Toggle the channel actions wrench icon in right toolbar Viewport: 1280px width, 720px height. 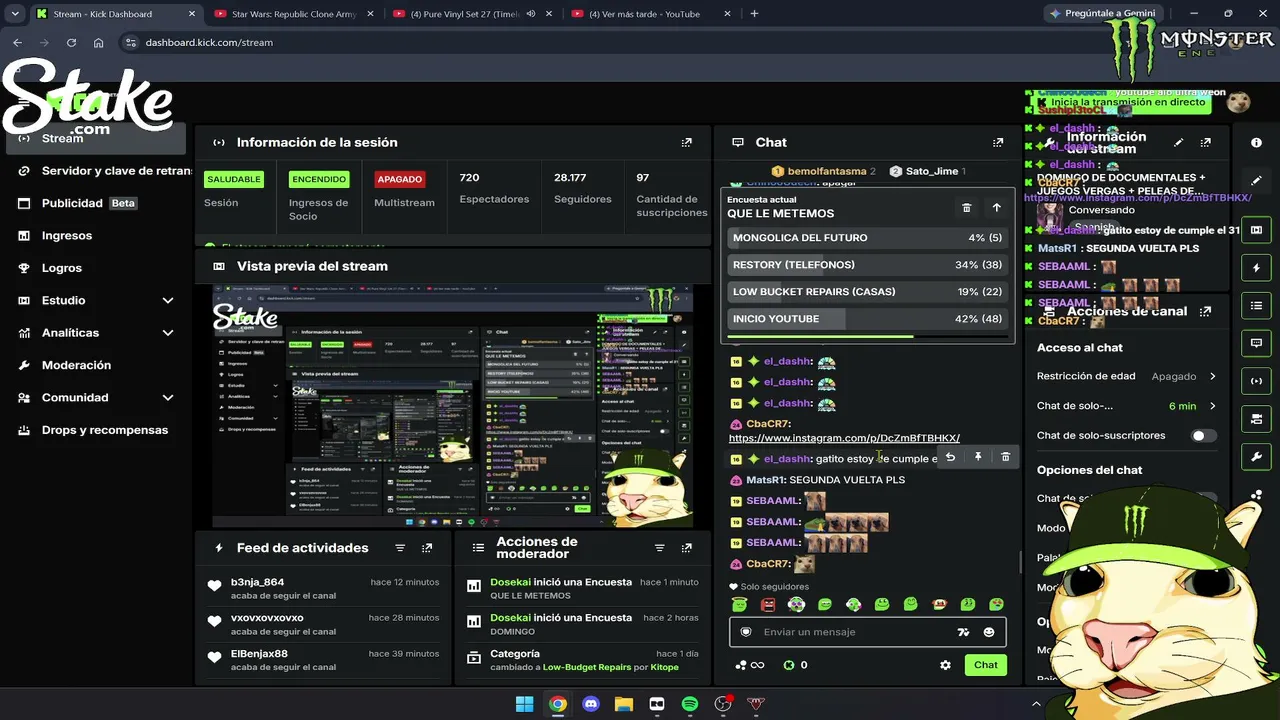click(1256, 457)
